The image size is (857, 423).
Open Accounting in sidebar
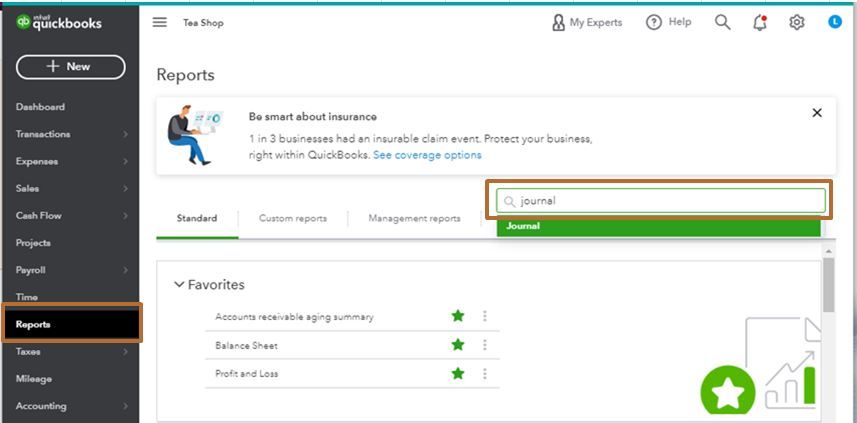point(41,406)
